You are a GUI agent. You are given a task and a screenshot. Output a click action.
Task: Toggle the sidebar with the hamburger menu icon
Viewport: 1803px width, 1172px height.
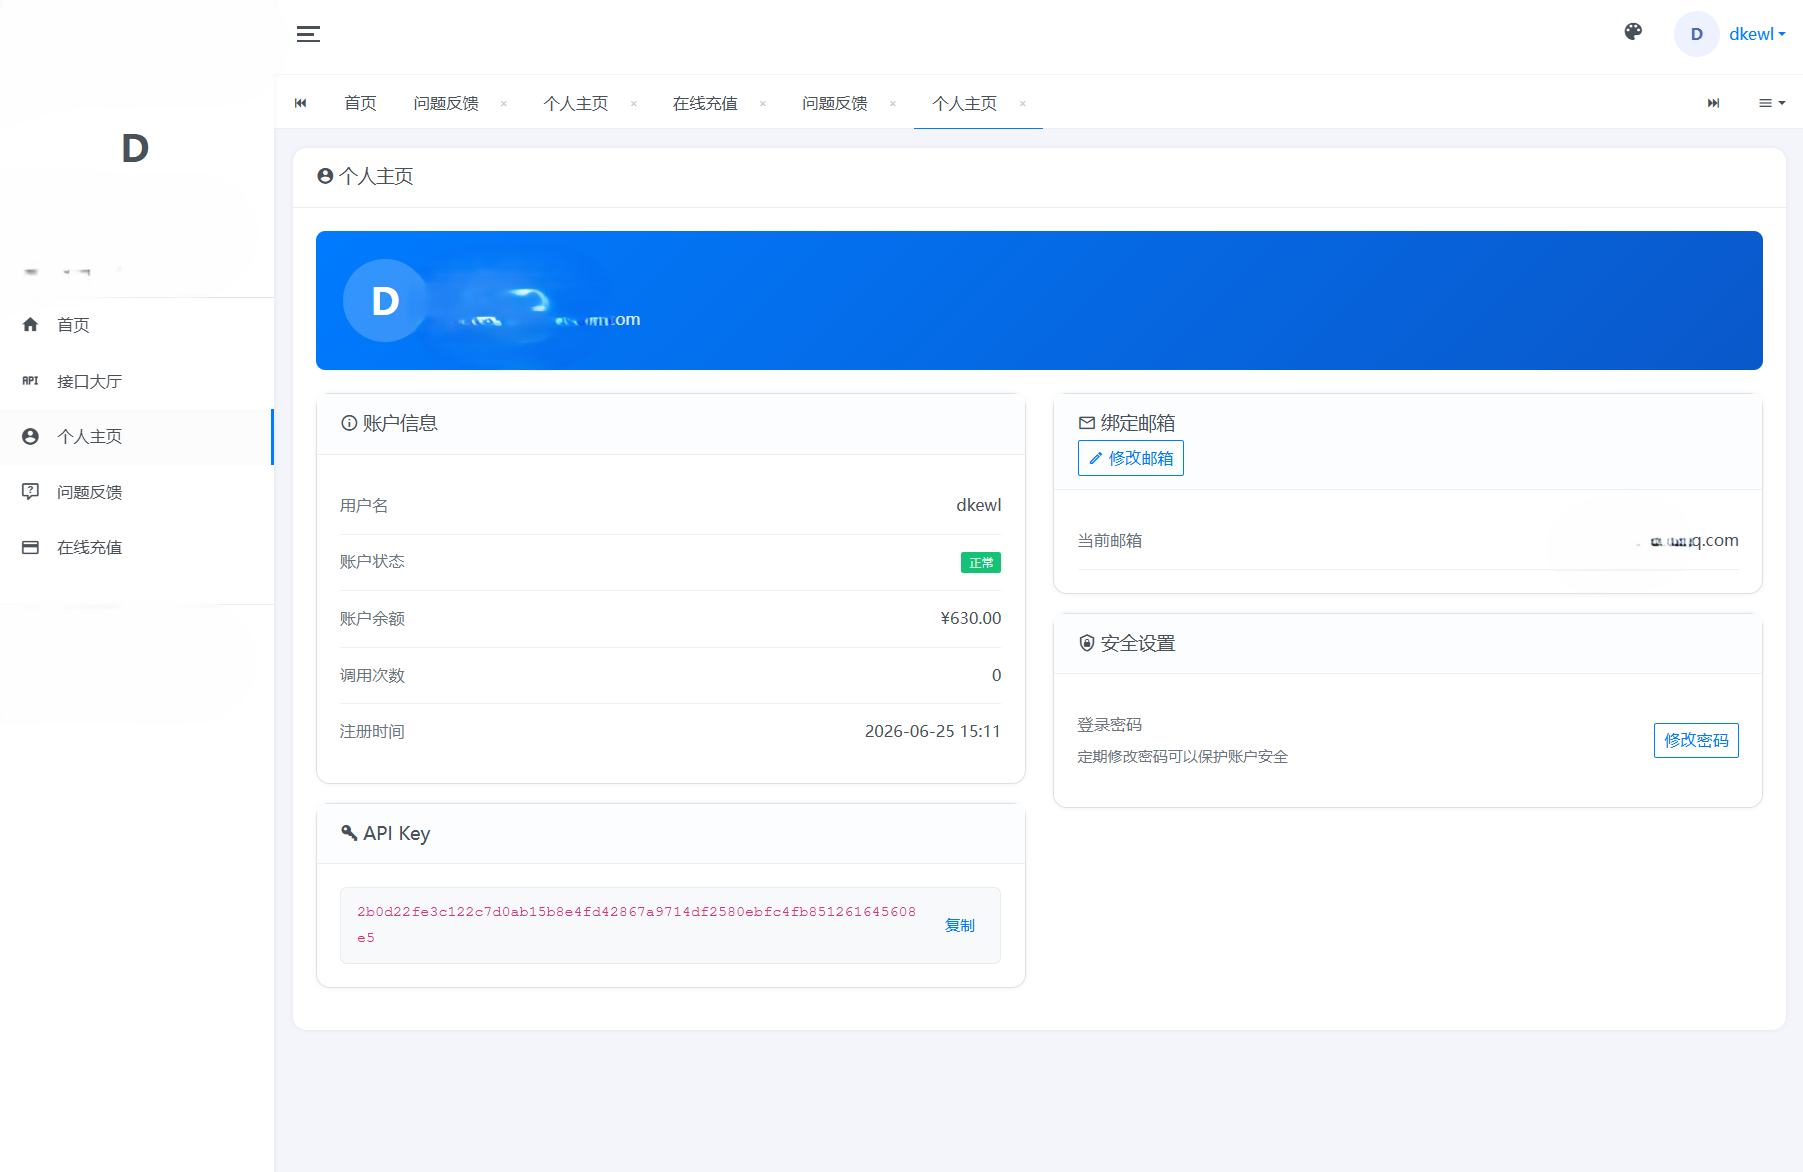tap(308, 34)
